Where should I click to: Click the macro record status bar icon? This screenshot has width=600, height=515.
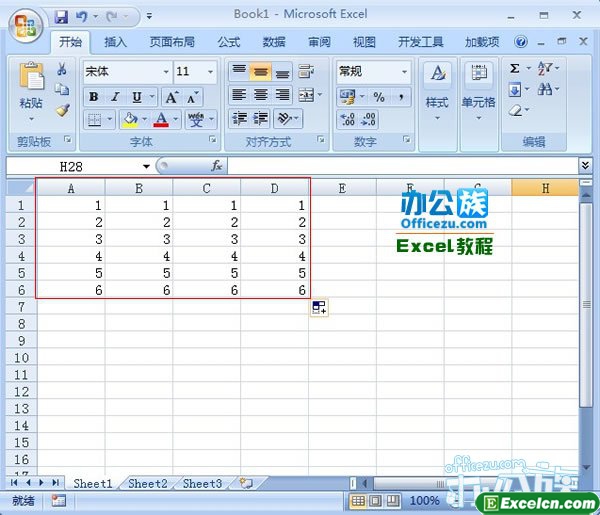59,501
